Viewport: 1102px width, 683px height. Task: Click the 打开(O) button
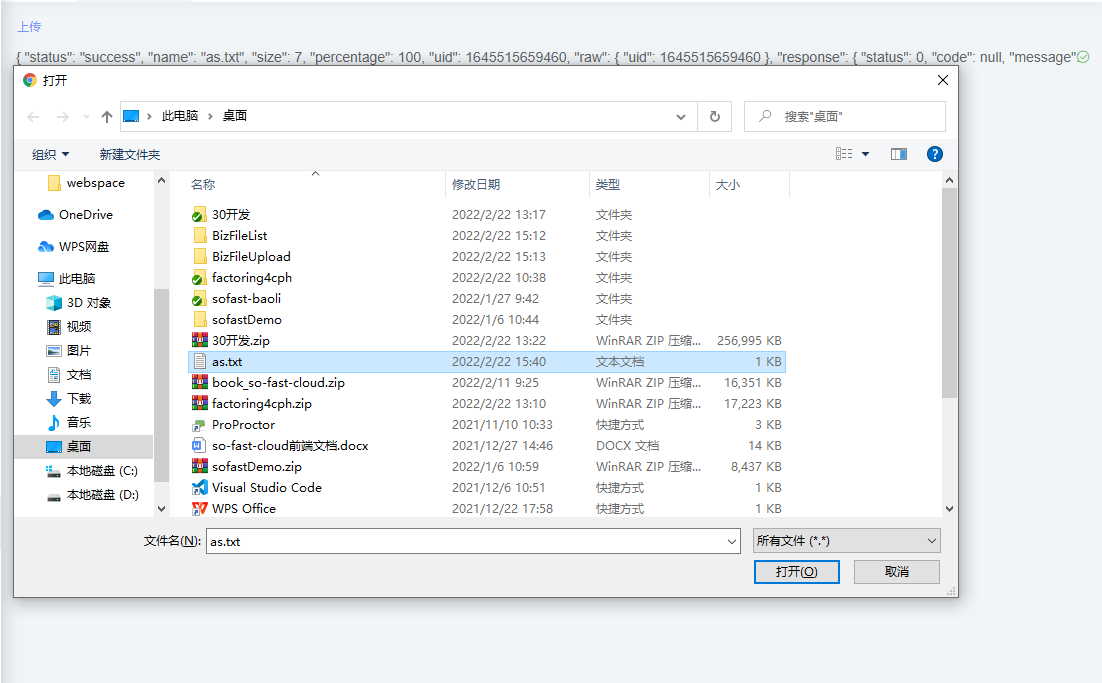click(796, 572)
